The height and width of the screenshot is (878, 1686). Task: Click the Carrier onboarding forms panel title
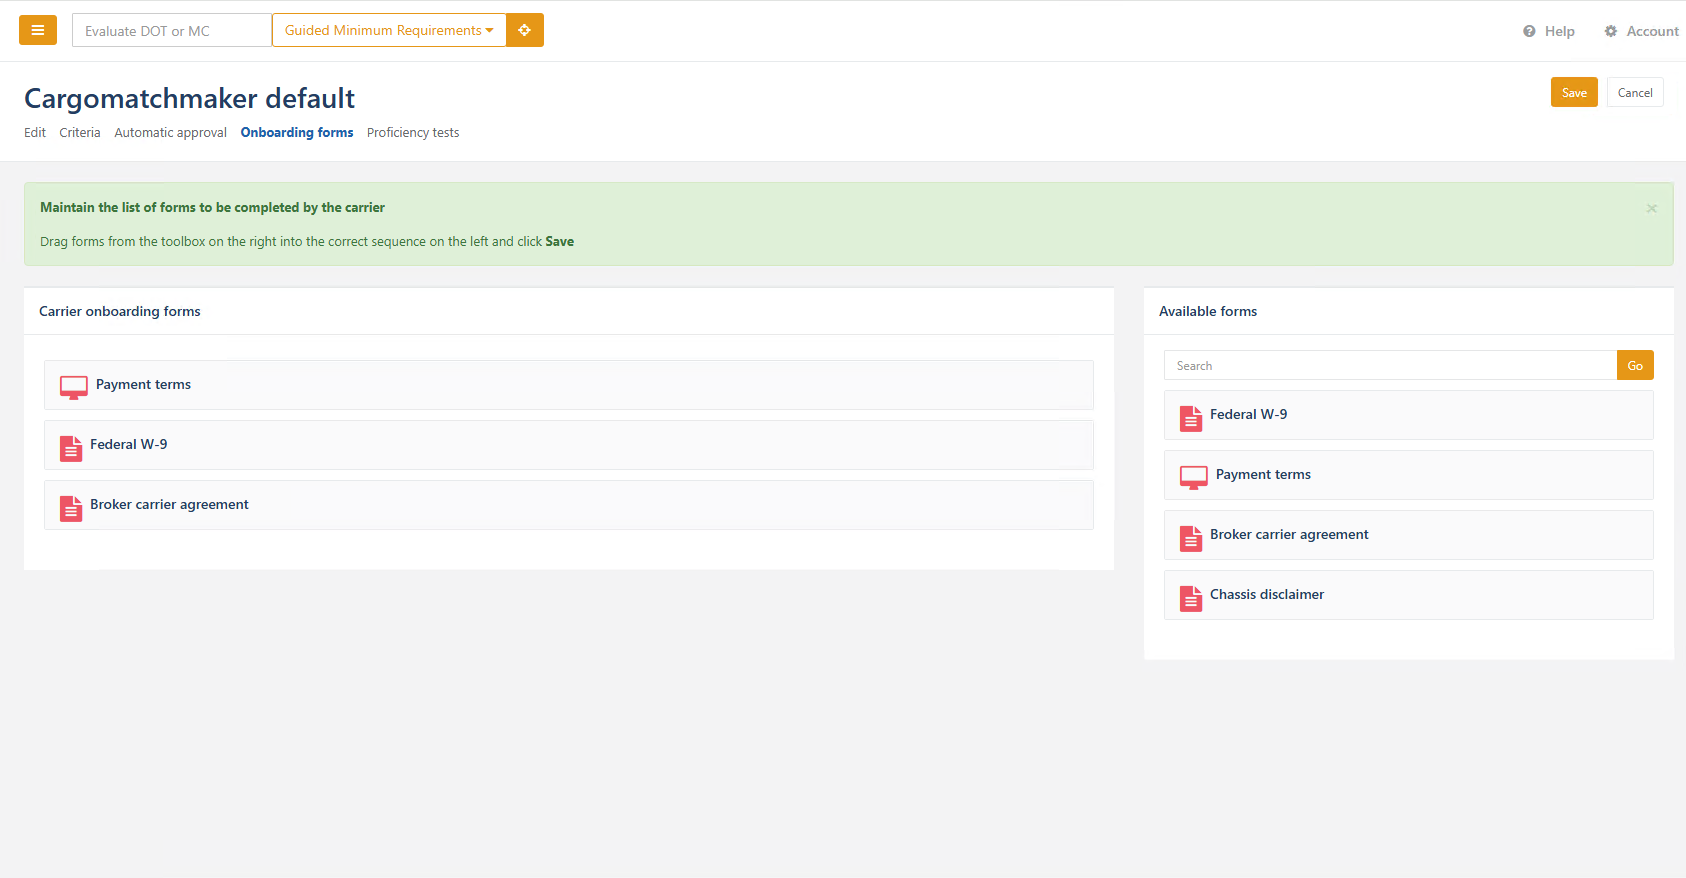point(120,311)
